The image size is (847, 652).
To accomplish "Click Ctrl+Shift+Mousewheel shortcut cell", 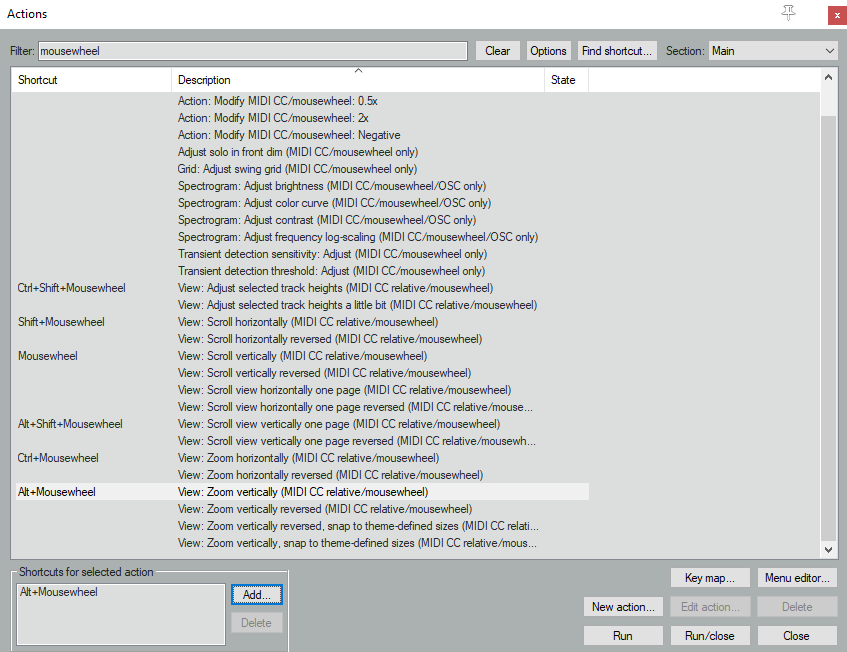I will [x=71, y=288].
